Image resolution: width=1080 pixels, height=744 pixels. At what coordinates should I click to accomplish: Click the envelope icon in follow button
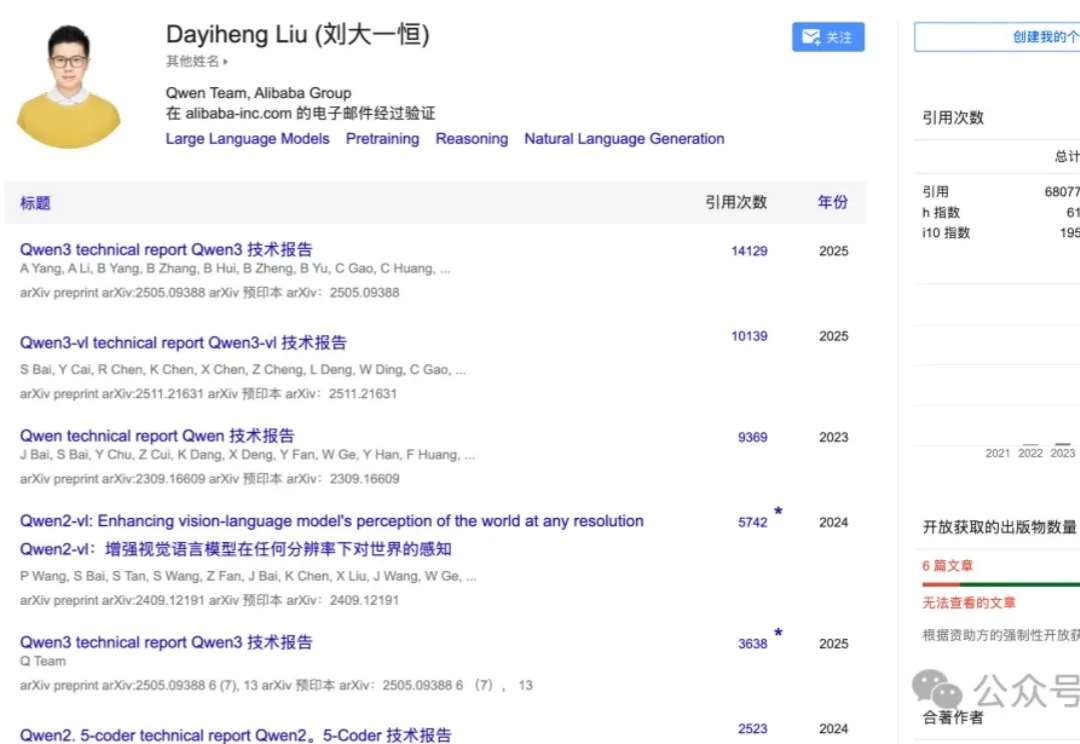point(811,37)
